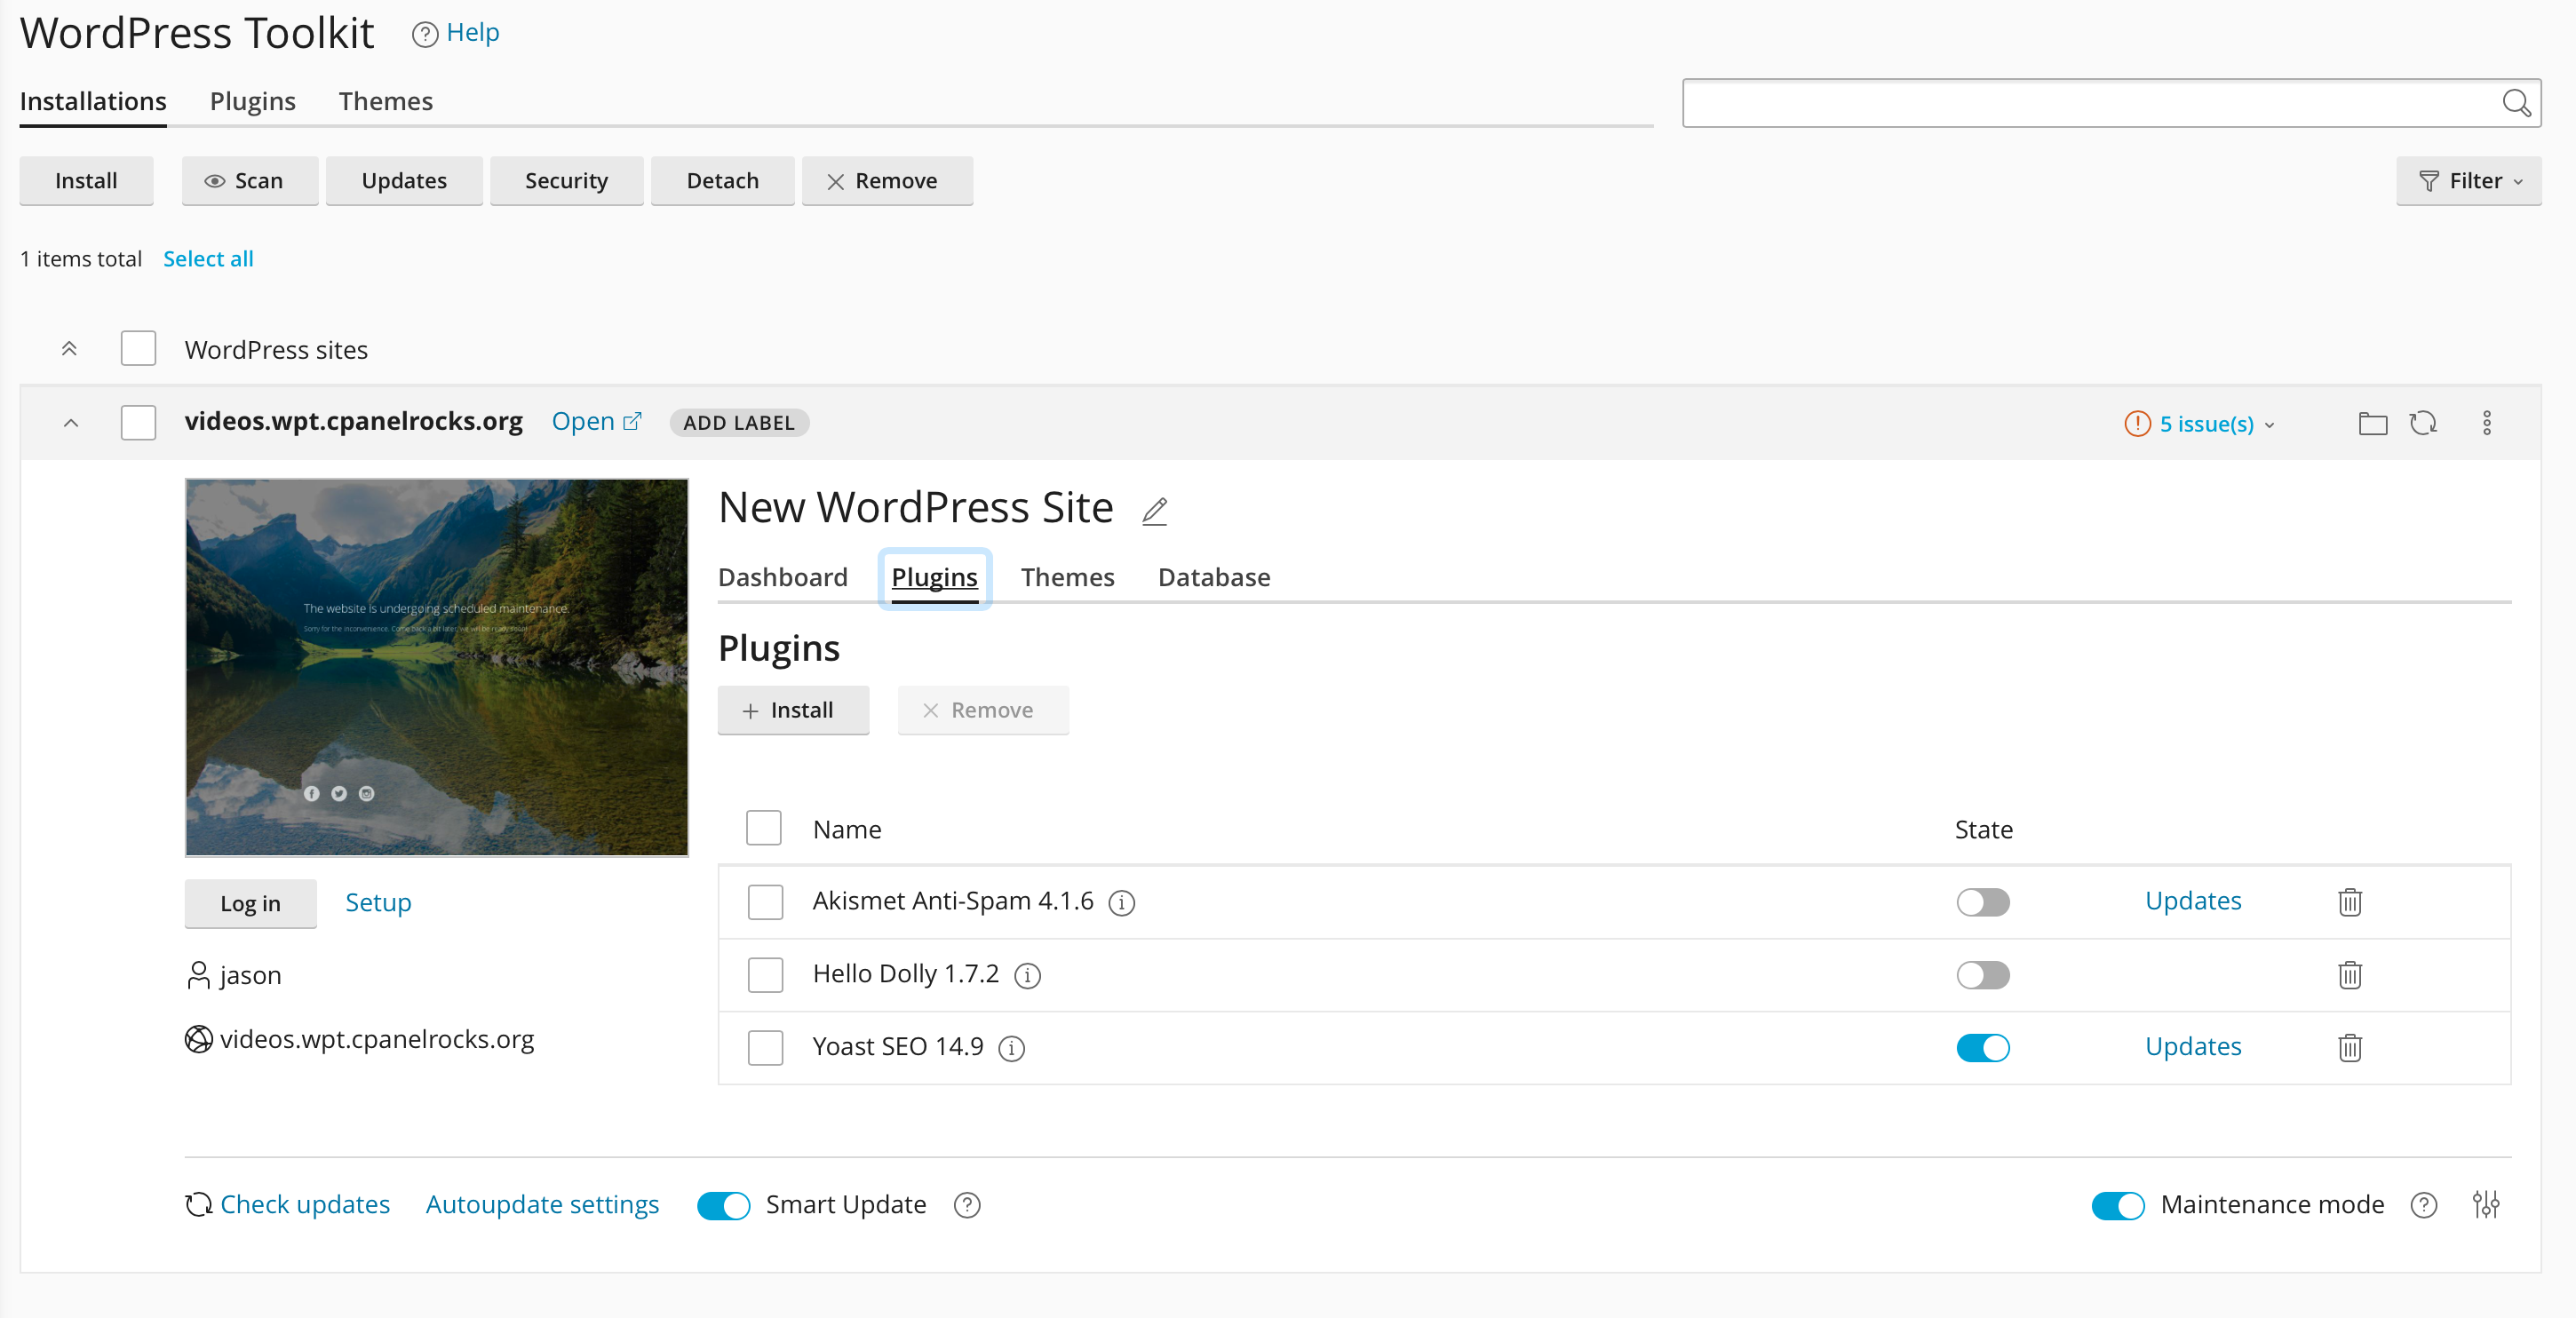Click the site preview thumbnail
The width and height of the screenshot is (2576, 1318).
click(436, 667)
